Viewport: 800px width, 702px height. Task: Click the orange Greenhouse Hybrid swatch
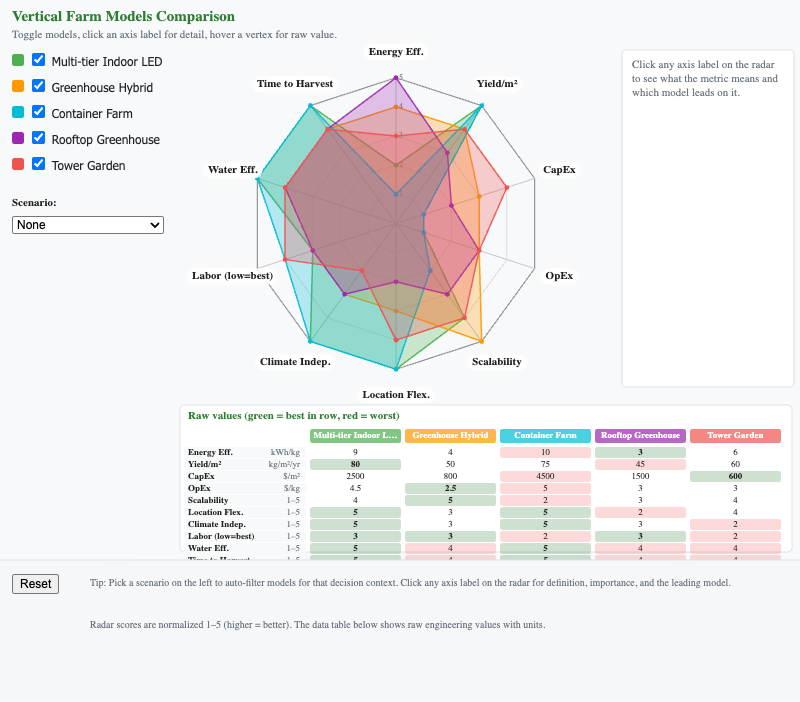tap(18, 86)
